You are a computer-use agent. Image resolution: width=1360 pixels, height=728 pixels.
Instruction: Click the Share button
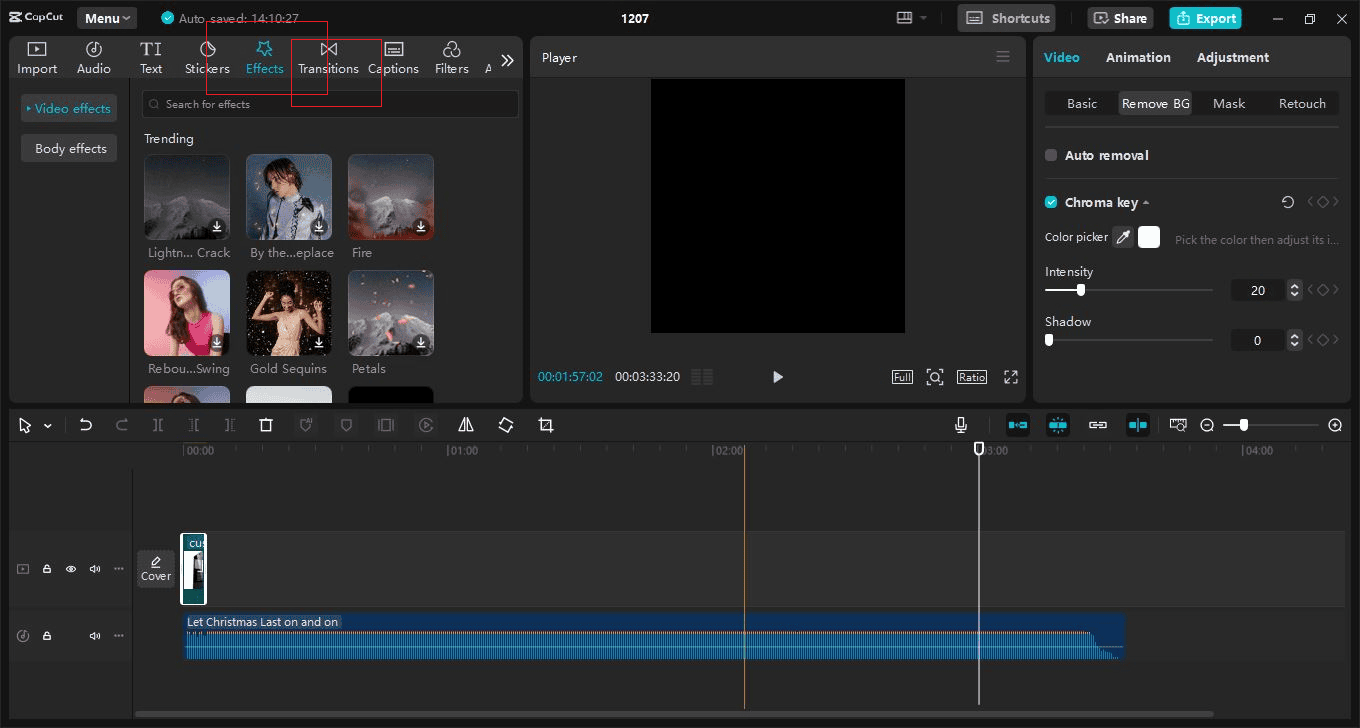click(1120, 18)
